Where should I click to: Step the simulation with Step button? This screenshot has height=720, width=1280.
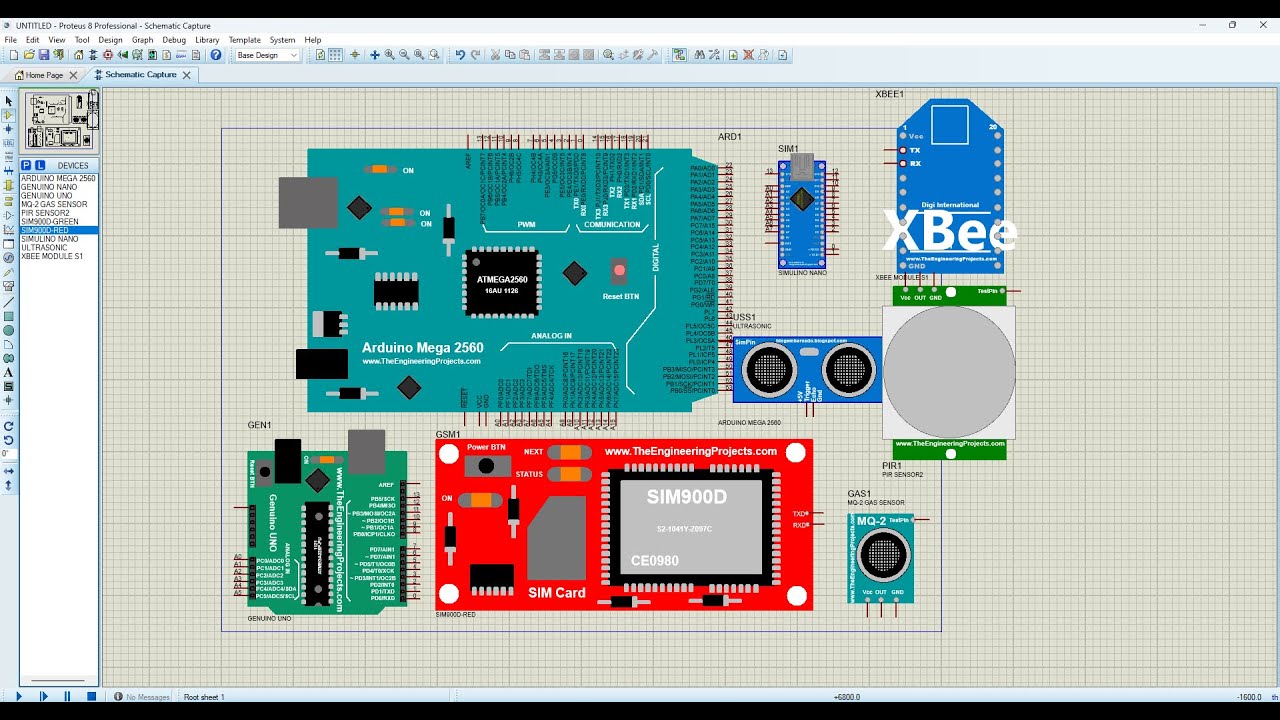tap(43, 696)
